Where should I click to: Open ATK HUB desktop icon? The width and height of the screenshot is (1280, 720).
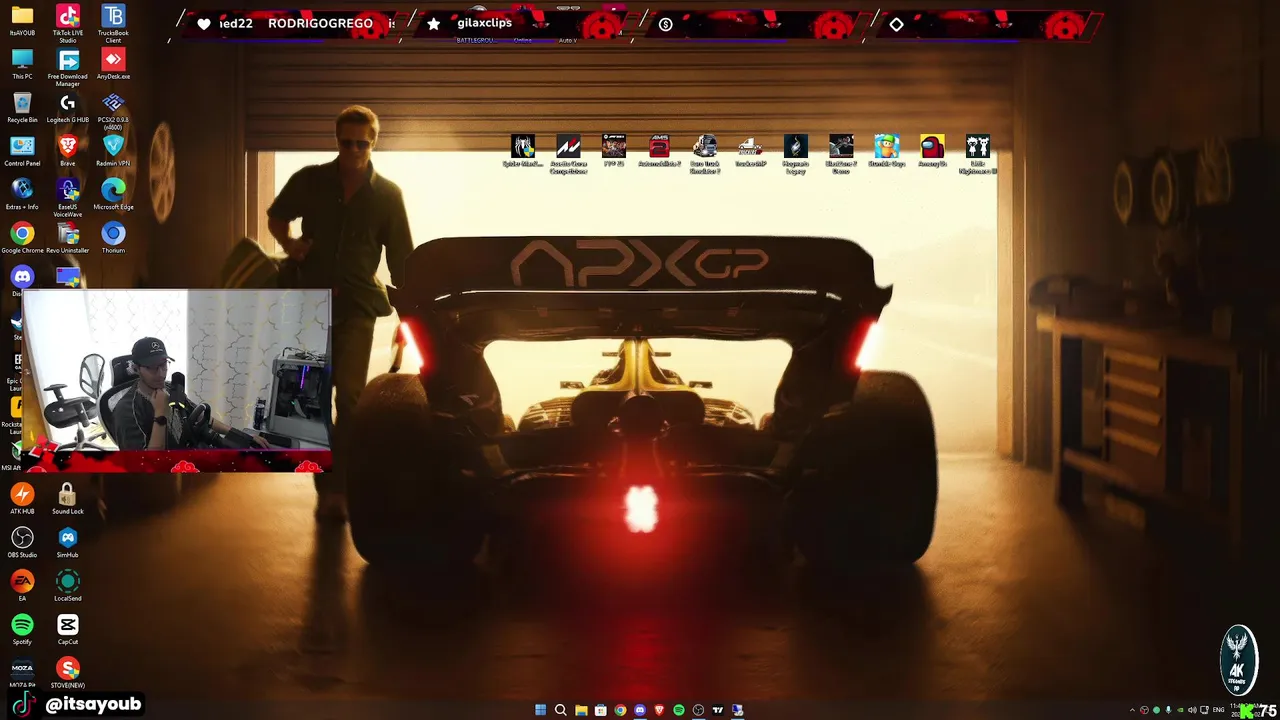(x=22, y=498)
